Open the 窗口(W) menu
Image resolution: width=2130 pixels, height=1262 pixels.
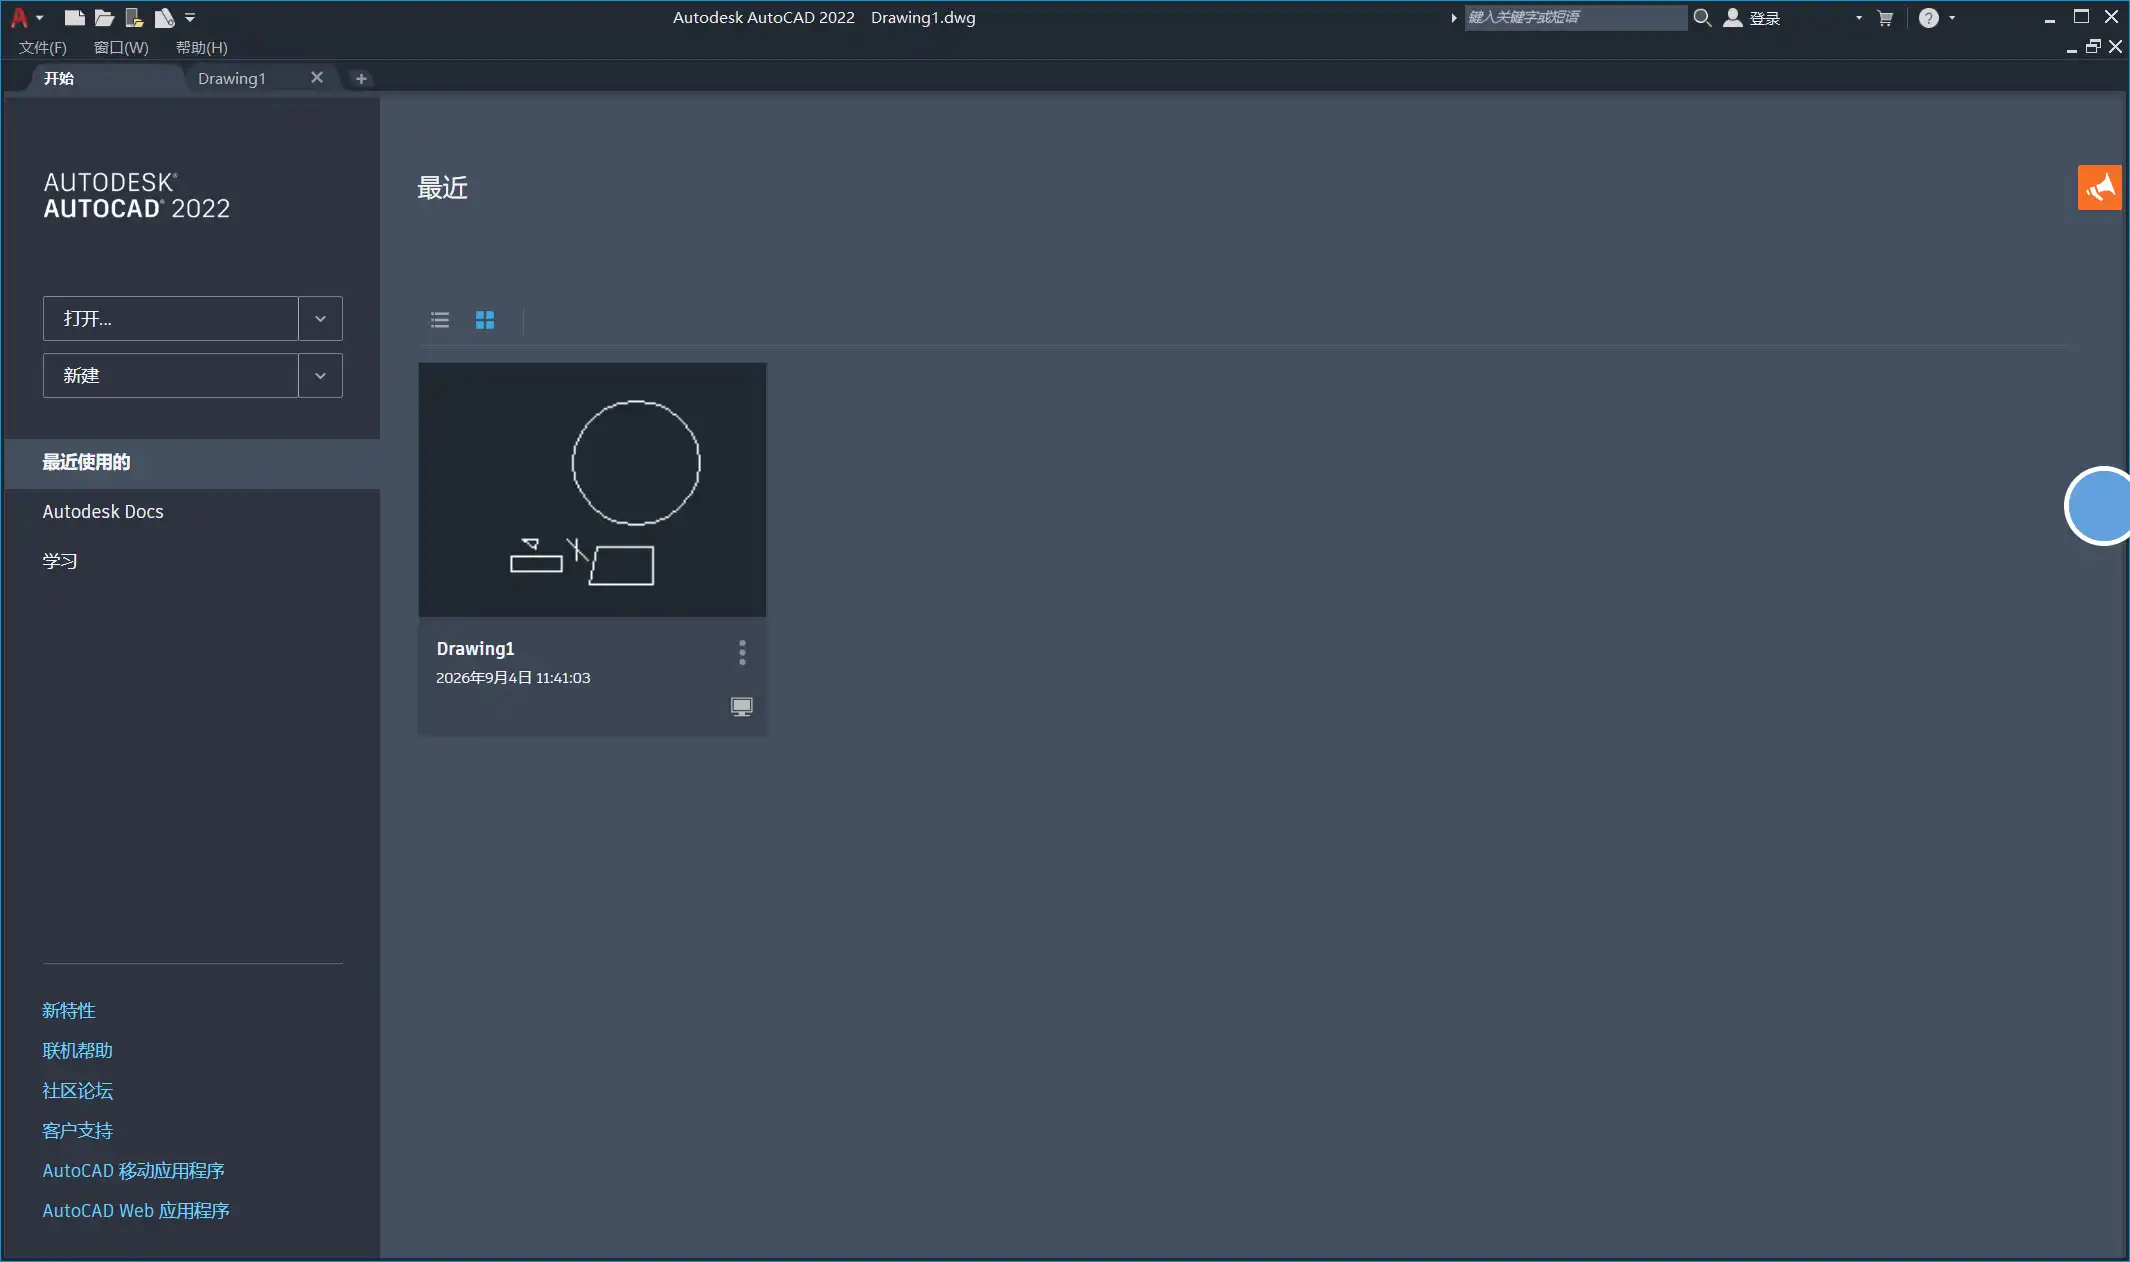click(121, 47)
